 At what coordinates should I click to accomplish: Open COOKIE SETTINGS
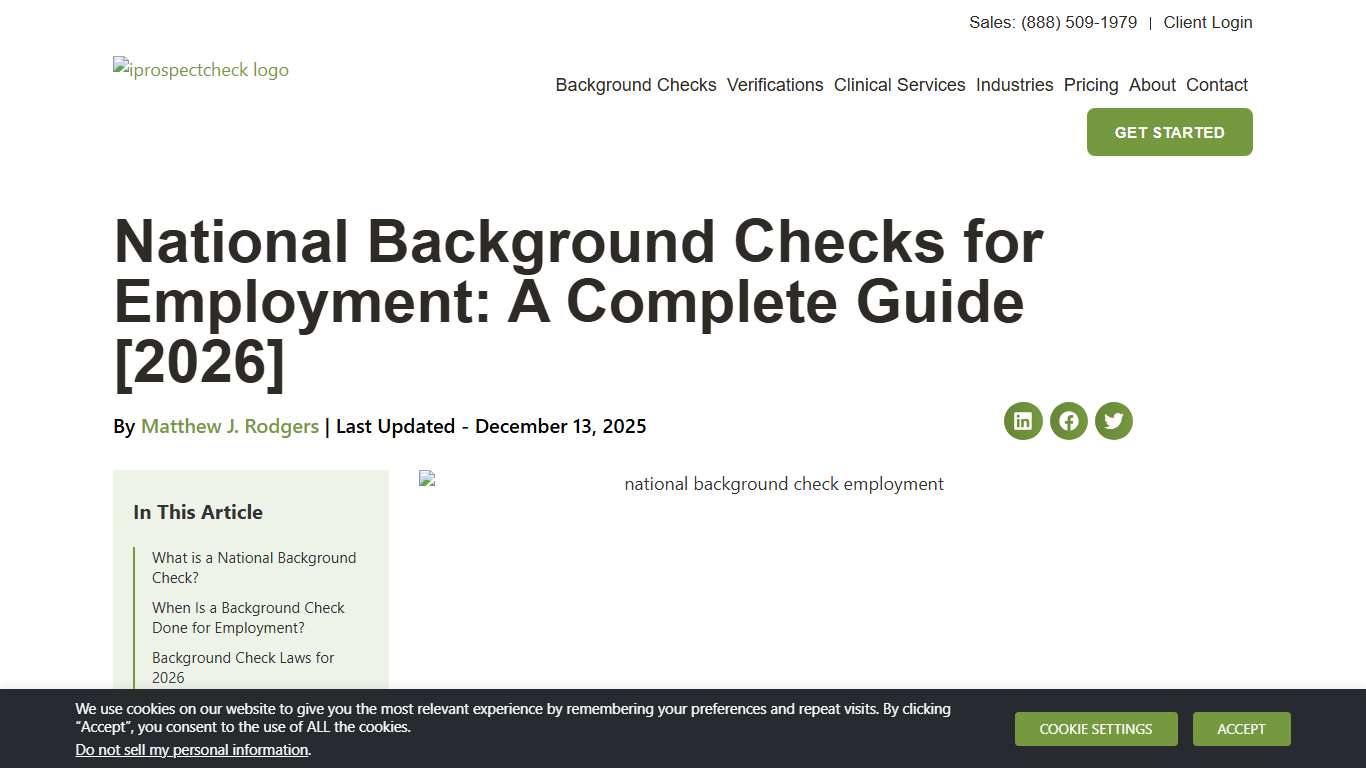(1096, 729)
